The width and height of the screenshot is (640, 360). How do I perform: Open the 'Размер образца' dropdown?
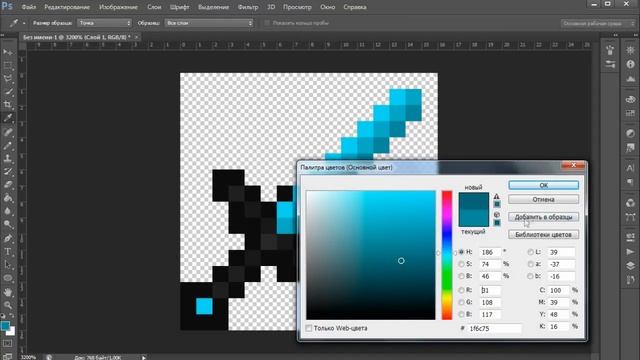pyautogui.click(x=104, y=23)
